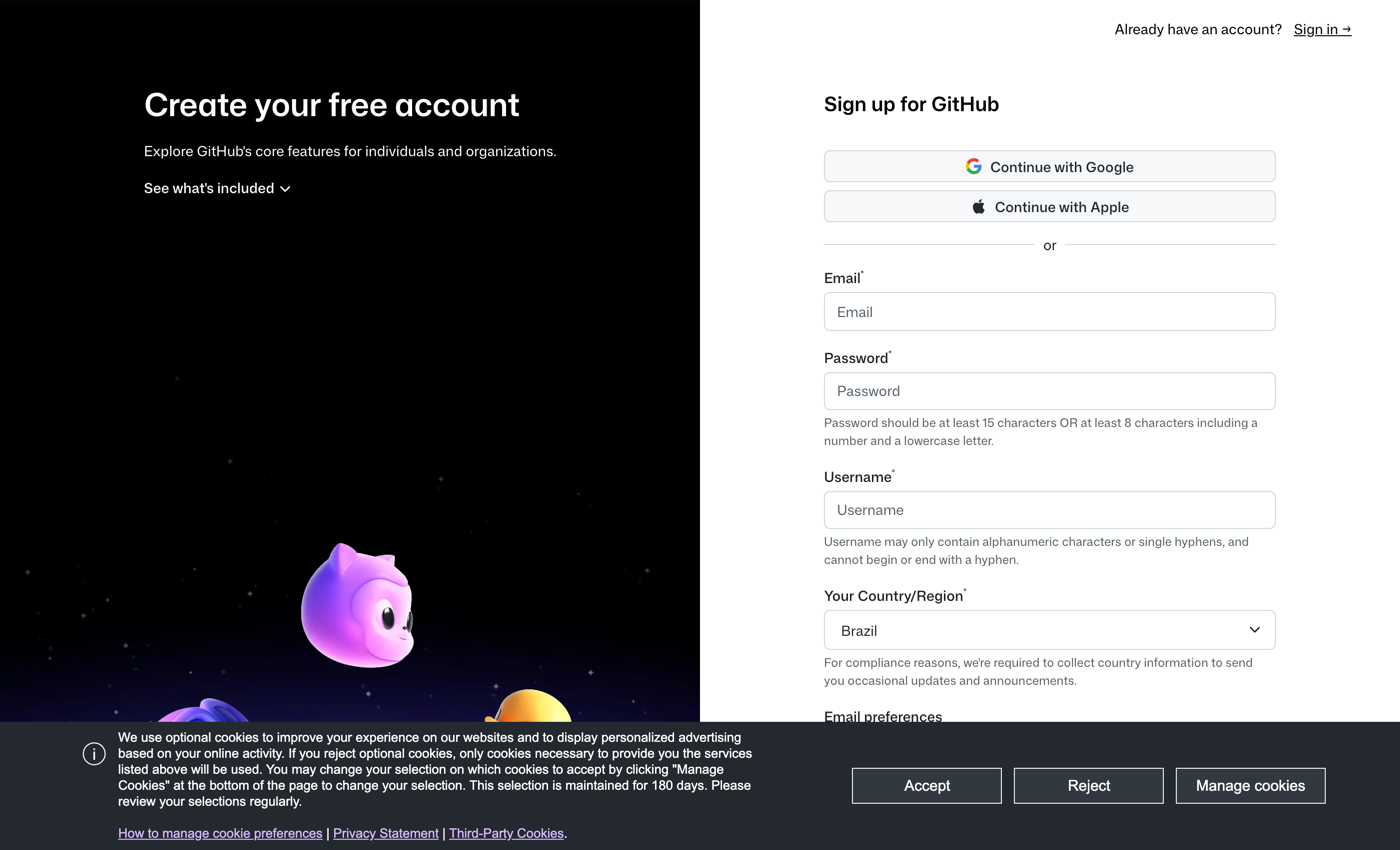Open the Sign in link
This screenshot has width=1400, height=850.
(x=1322, y=29)
